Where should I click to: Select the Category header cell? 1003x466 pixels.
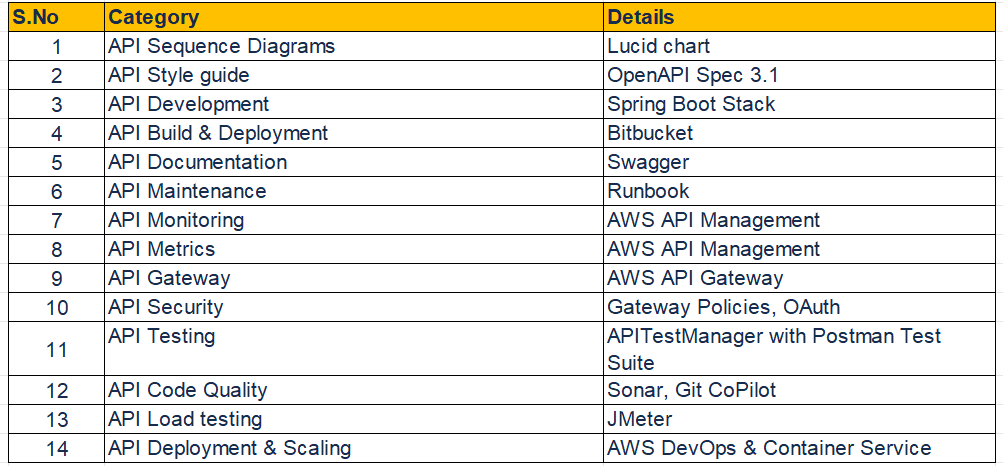point(354,17)
